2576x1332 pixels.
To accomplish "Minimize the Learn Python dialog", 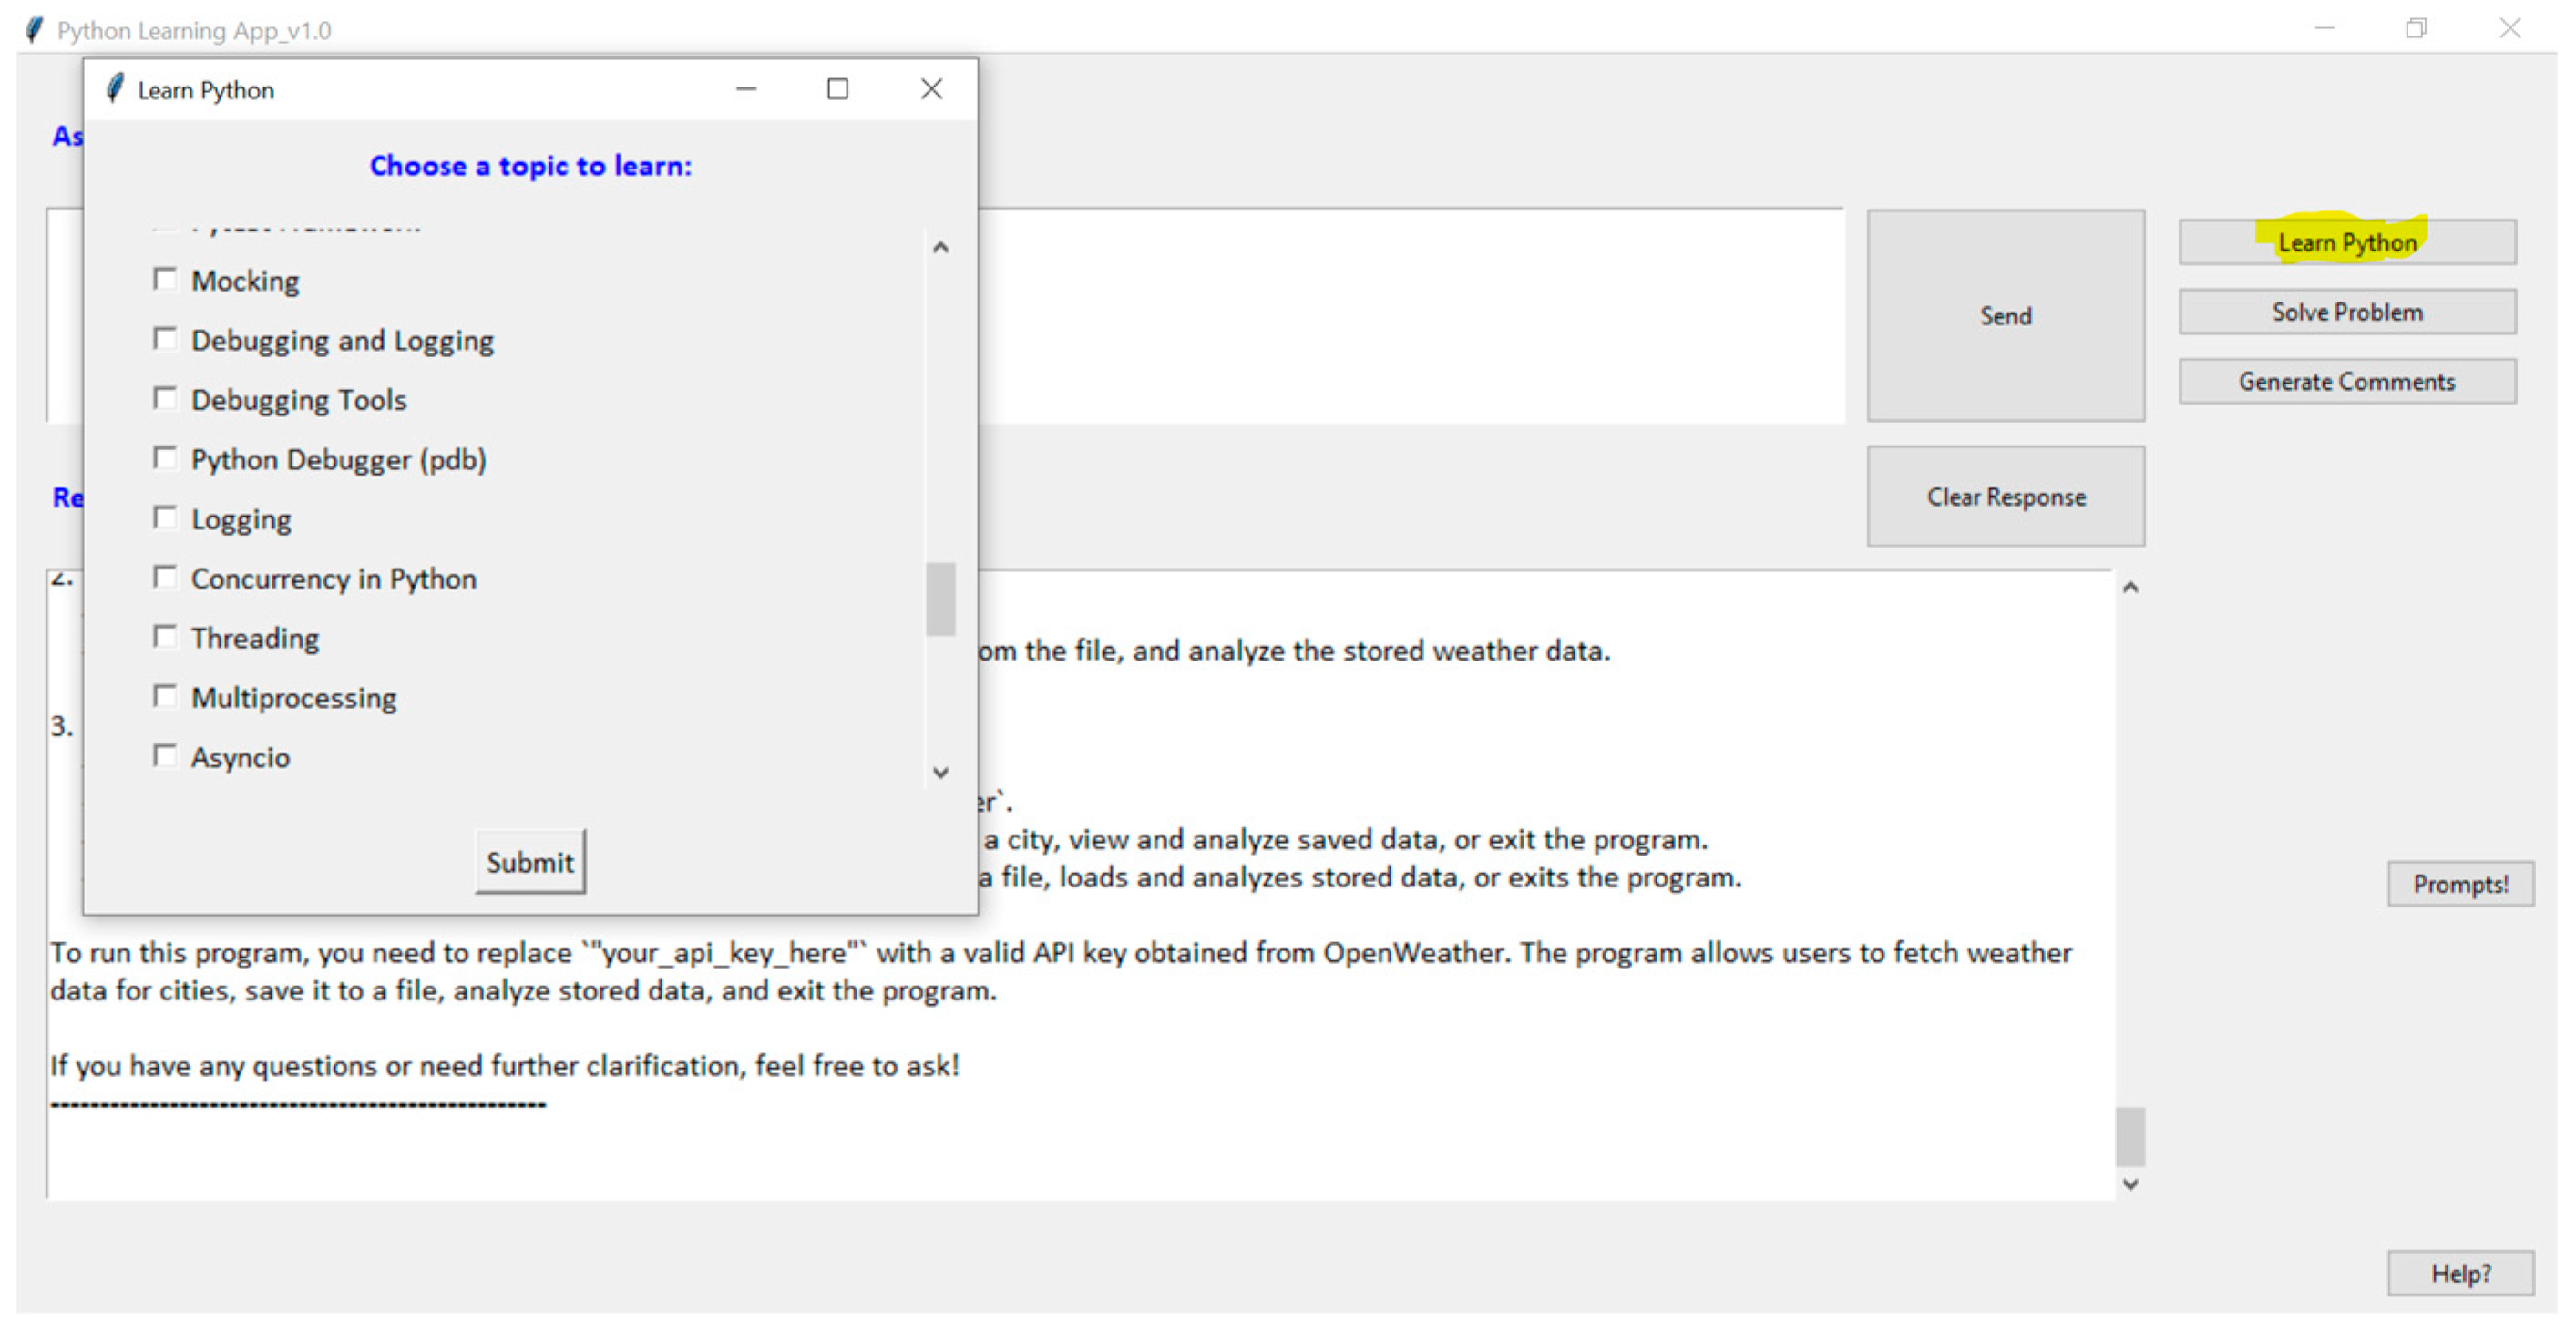I will [x=746, y=89].
